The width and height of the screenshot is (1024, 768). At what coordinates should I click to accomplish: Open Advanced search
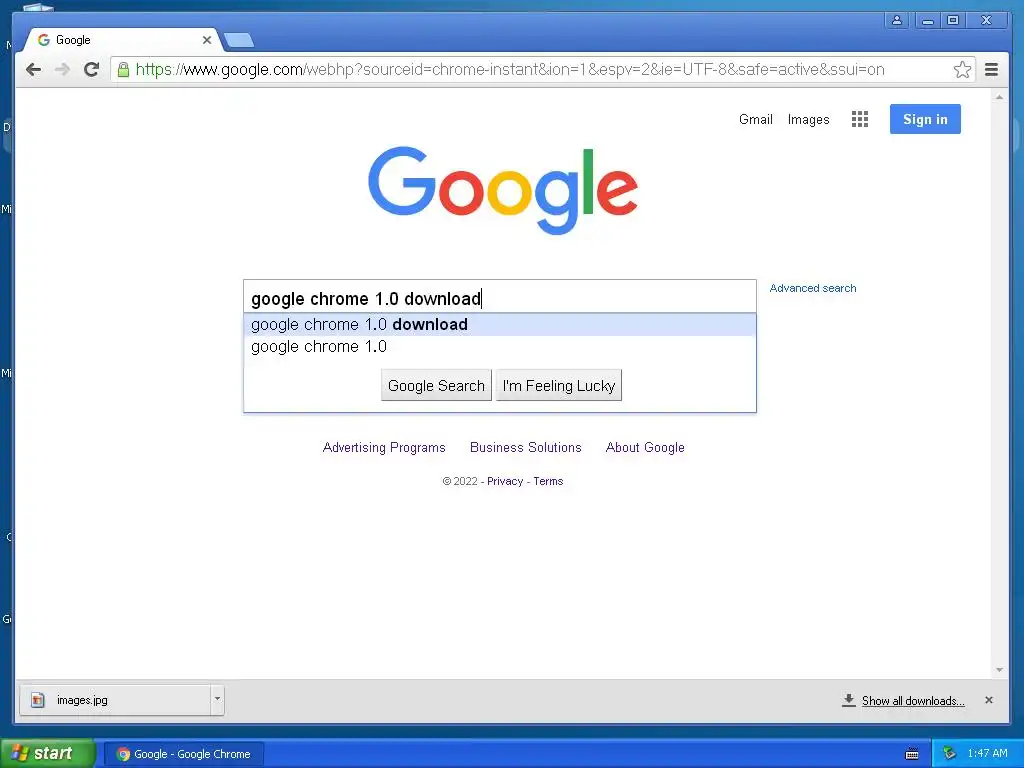pos(812,288)
